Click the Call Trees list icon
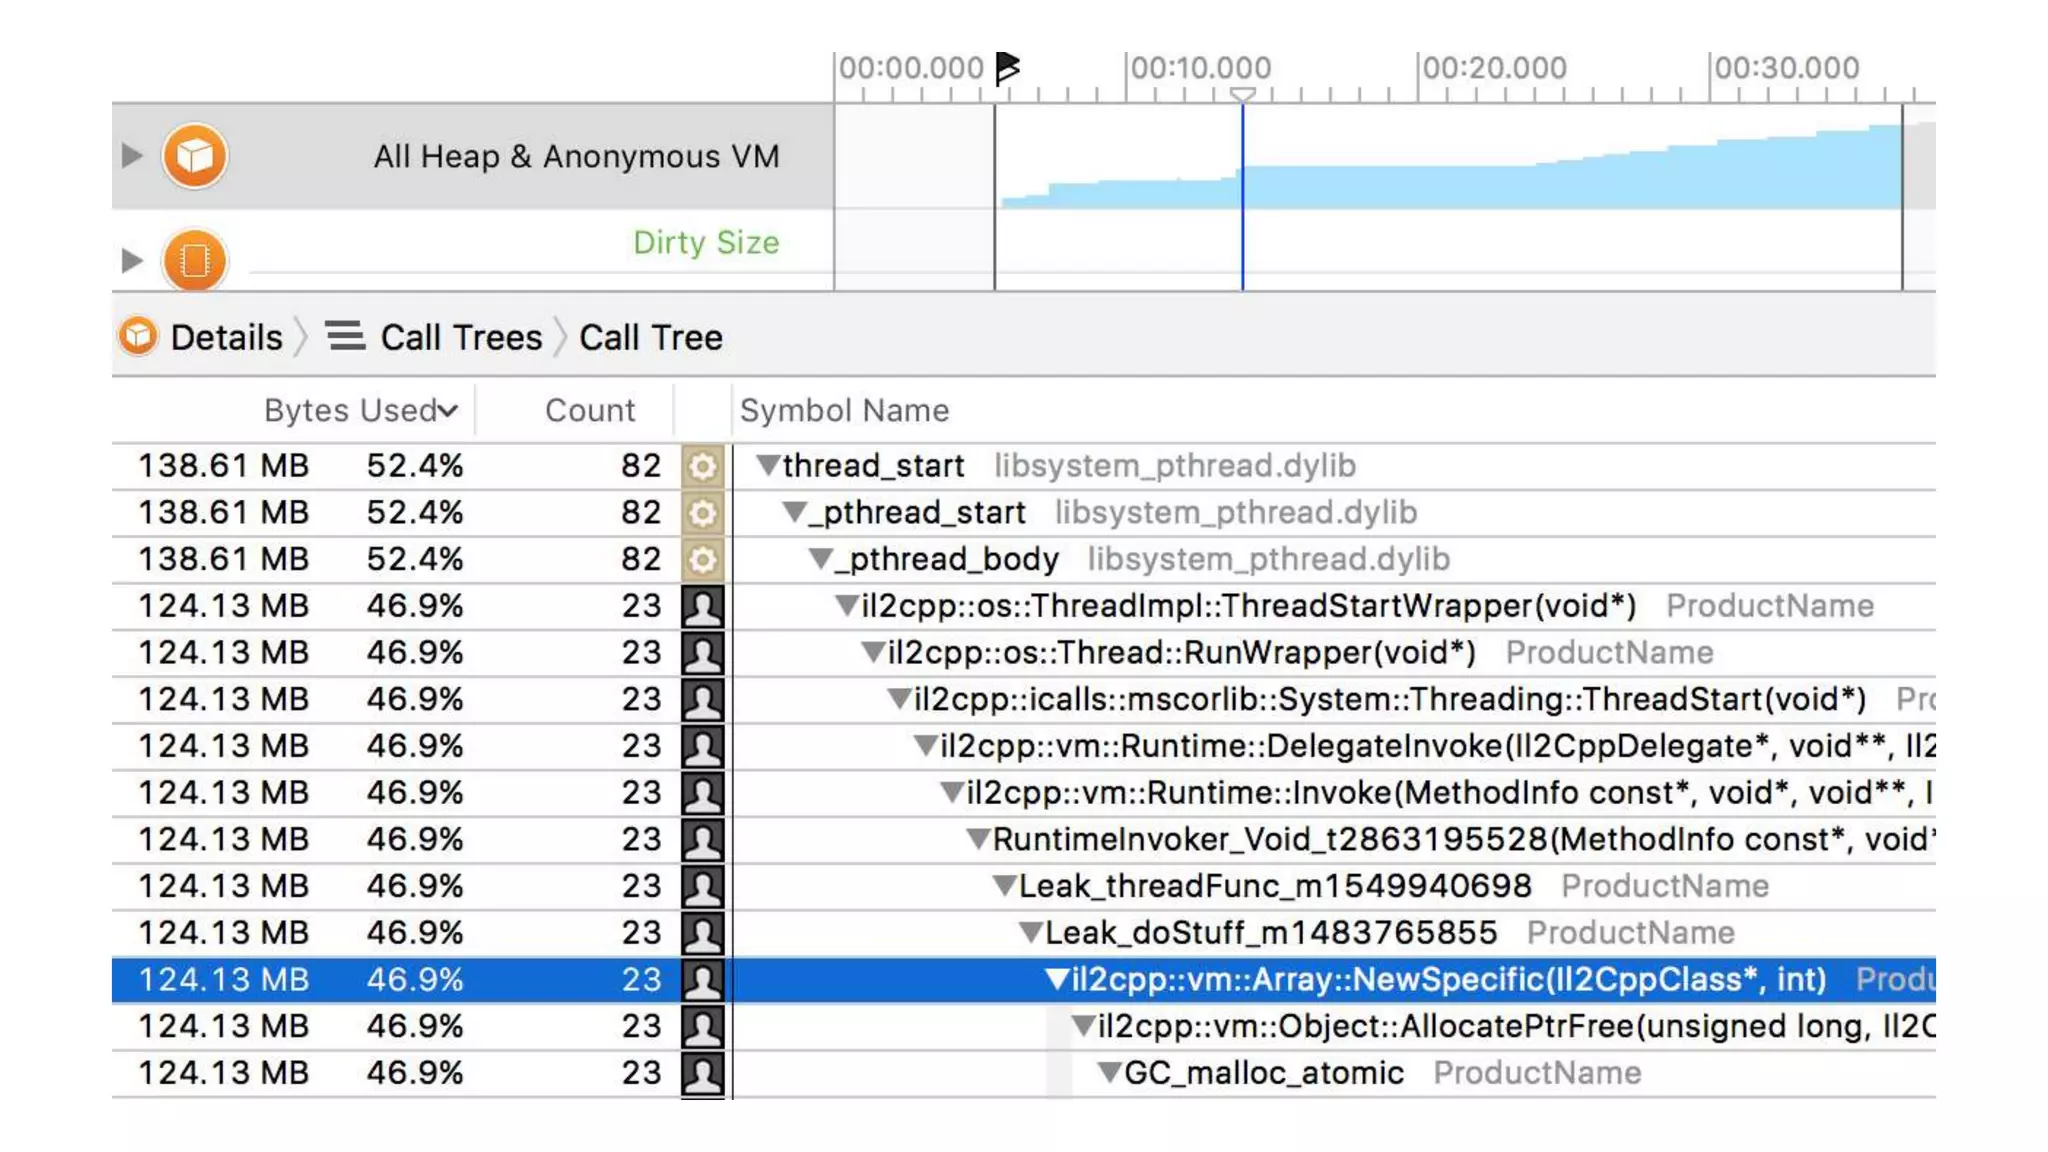 pyautogui.click(x=345, y=336)
